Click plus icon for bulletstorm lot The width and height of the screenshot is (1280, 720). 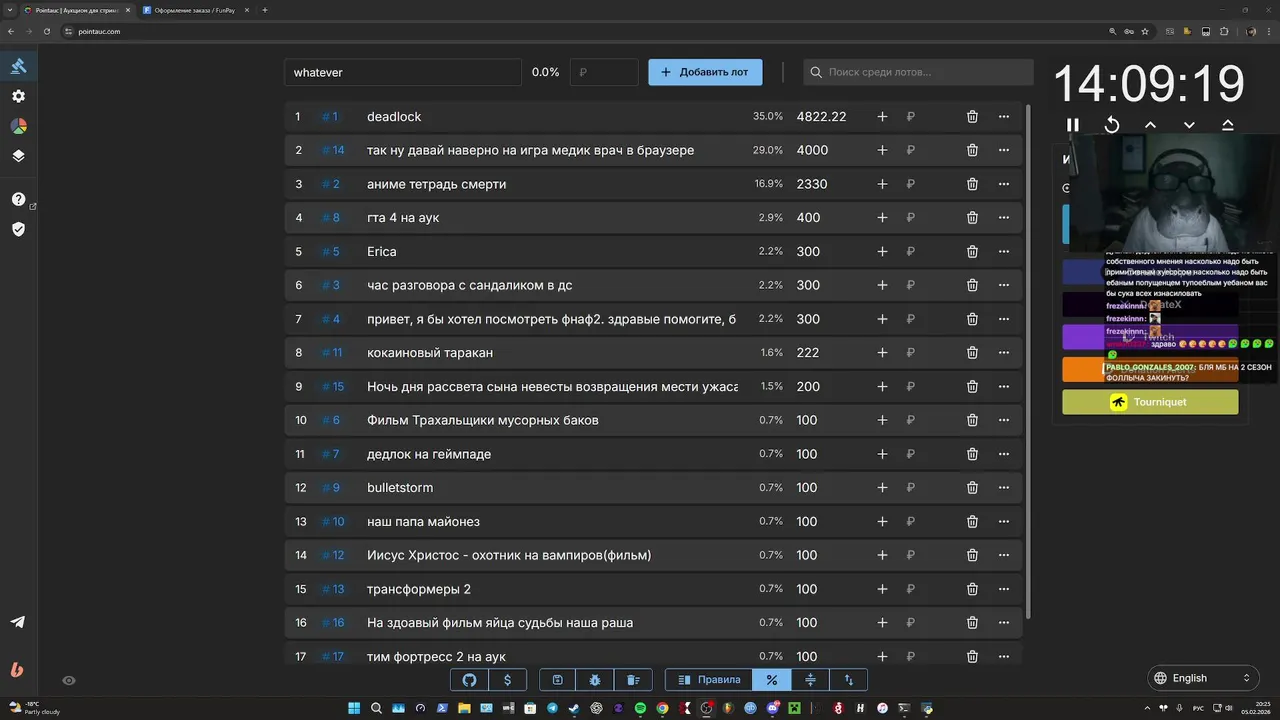[x=882, y=488]
